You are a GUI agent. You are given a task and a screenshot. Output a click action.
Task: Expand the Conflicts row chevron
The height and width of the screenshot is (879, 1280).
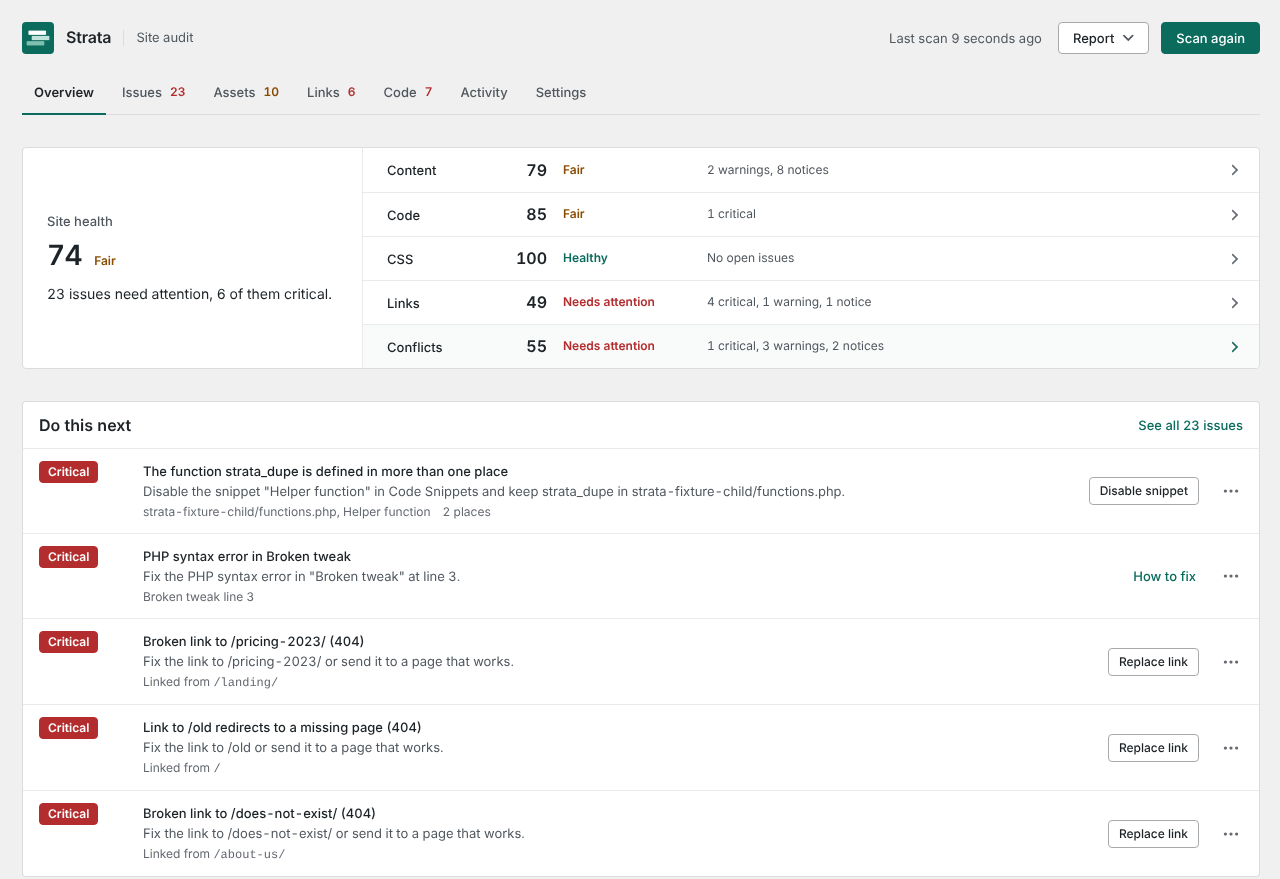pyautogui.click(x=1235, y=347)
